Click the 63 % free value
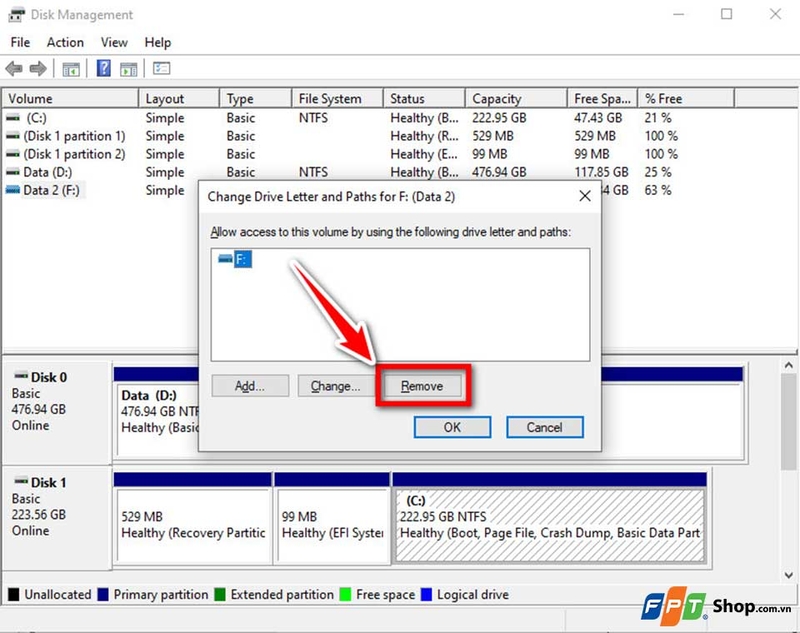The width and height of the screenshot is (800, 633). click(x=658, y=190)
